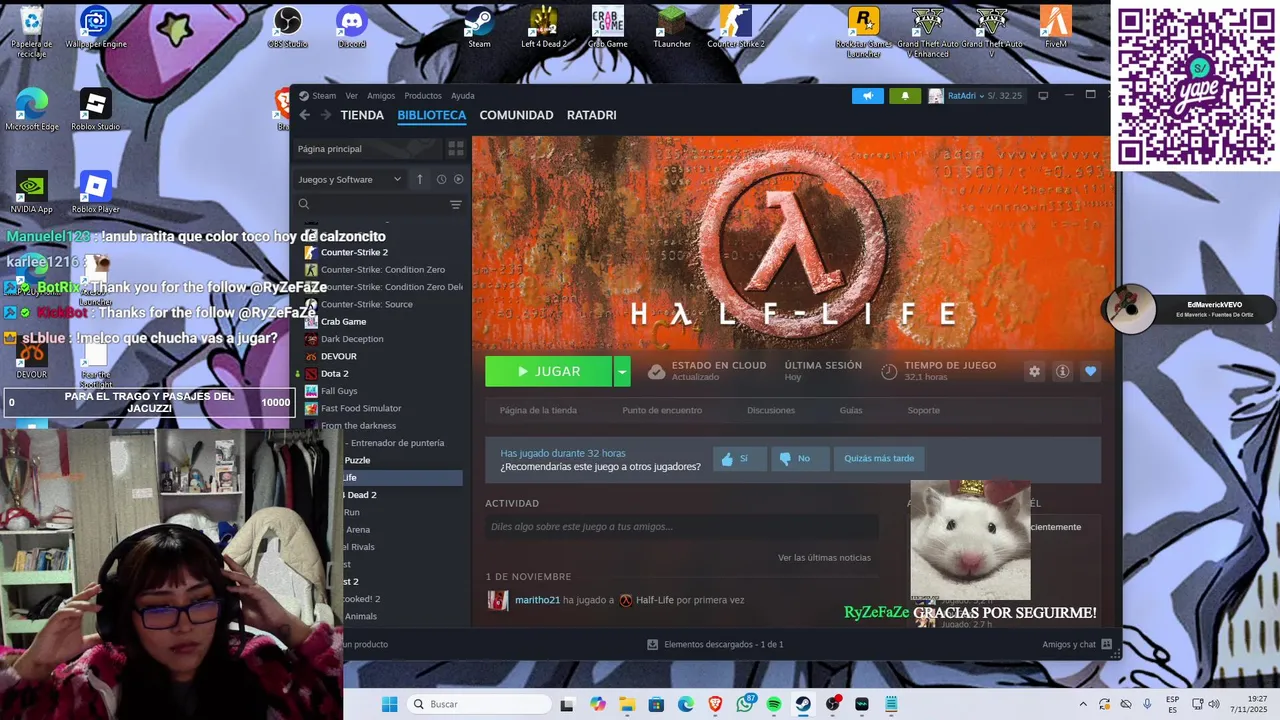Click the library search magnifier icon
The width and height of the screenshot is (1280, 720).
304,204
